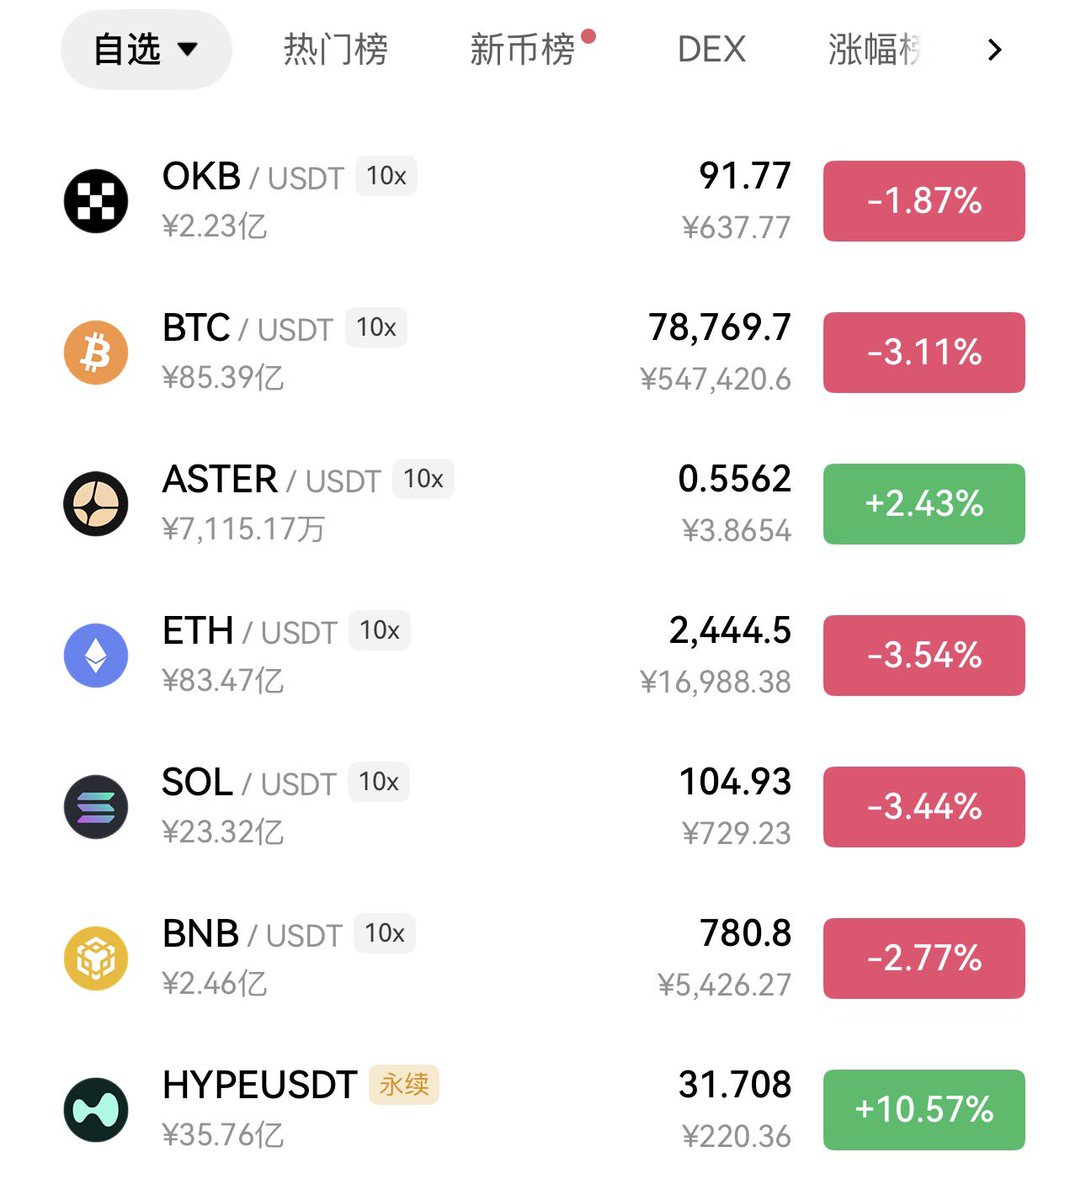1086x1200 pixels.
Task: Tap the Ethereum diamond logo icon
Action: click(96, 655)
